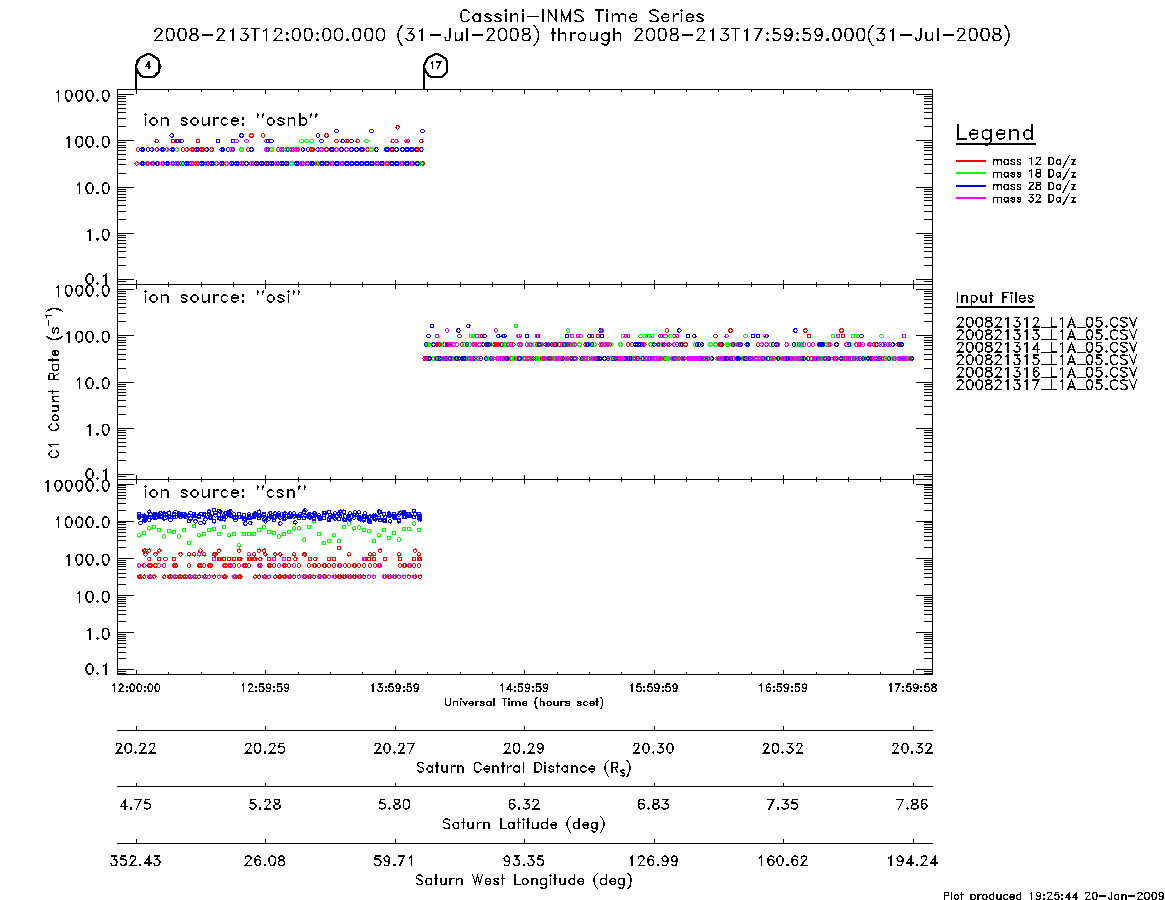
Task: Click the 'Cassini-INMS Time Series' title
Action: tap(582, 16)
